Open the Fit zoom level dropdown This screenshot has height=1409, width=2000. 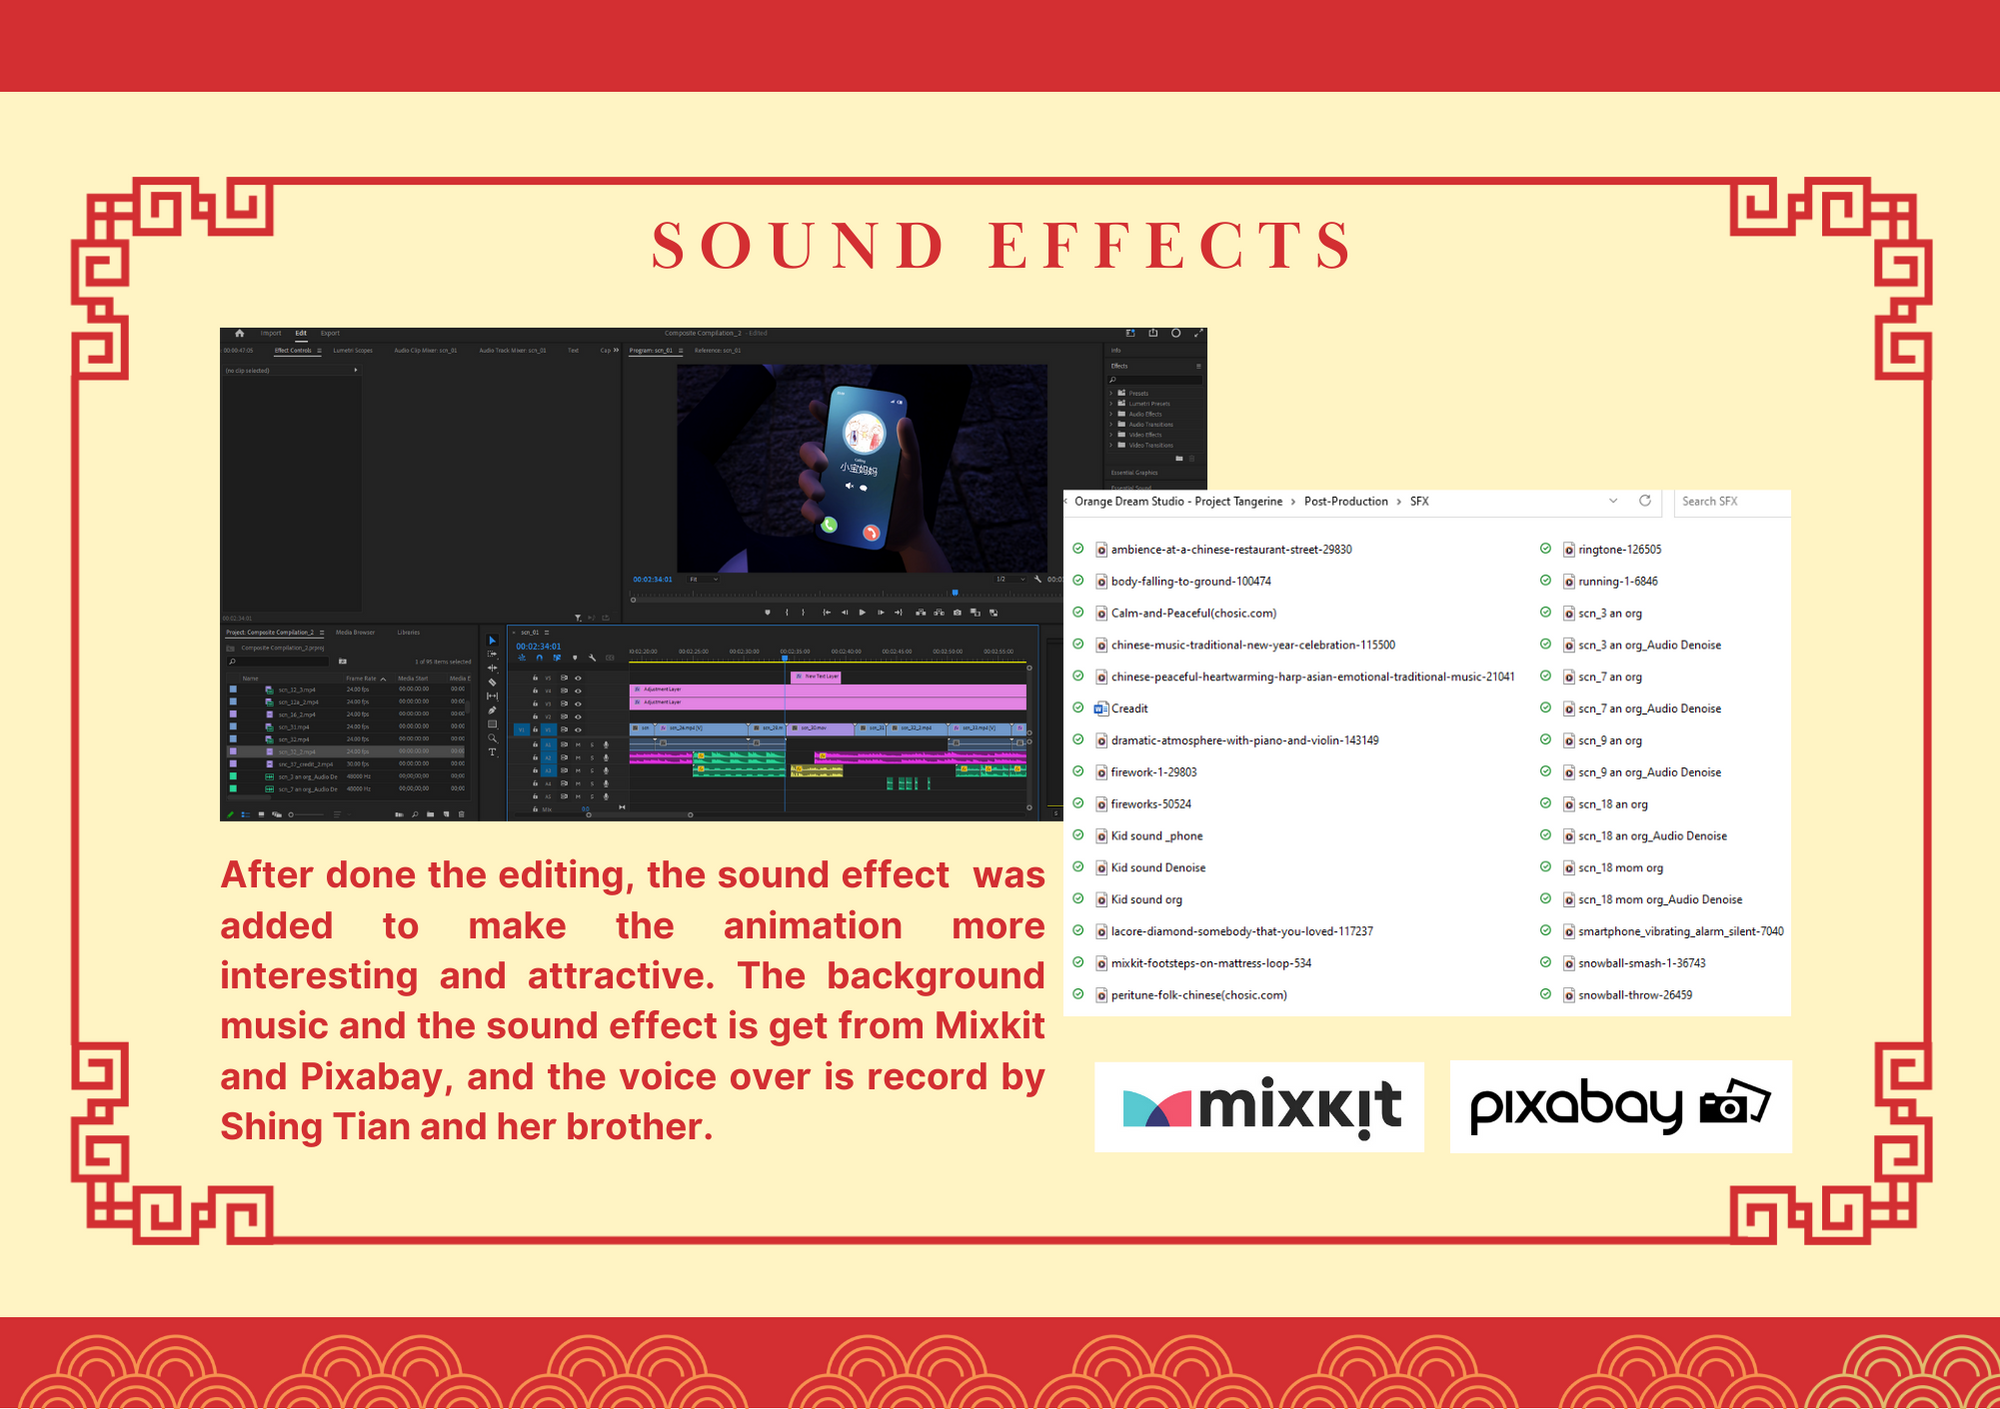pos(703,579)
